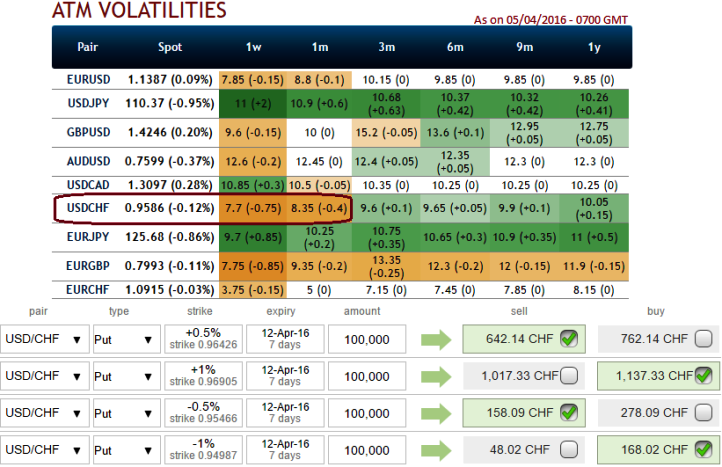Image resolution: width=722 pixels, height=467 pixels.
Task: Tick the buy 762.14 CHF checkbox
Action: click(704, 340)
